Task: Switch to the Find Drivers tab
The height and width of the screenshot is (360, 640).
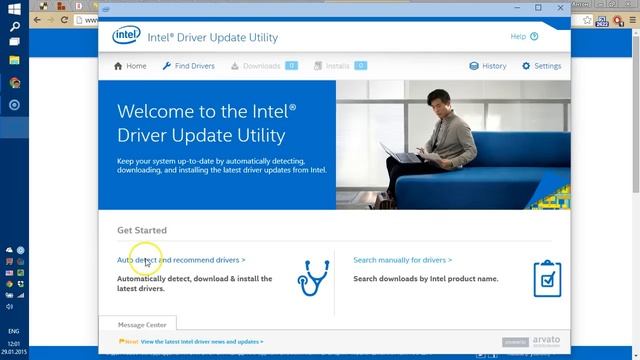Action: coord(188,66)
